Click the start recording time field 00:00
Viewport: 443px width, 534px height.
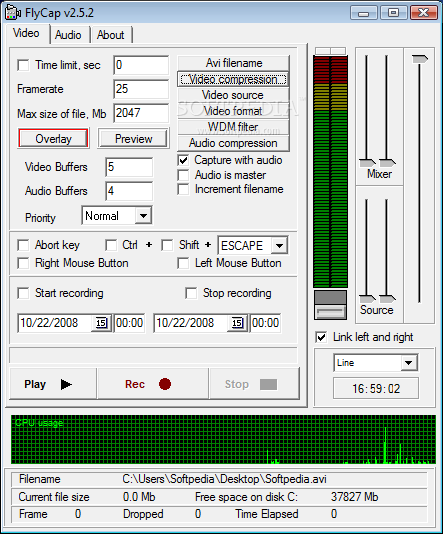coord(129,323)
